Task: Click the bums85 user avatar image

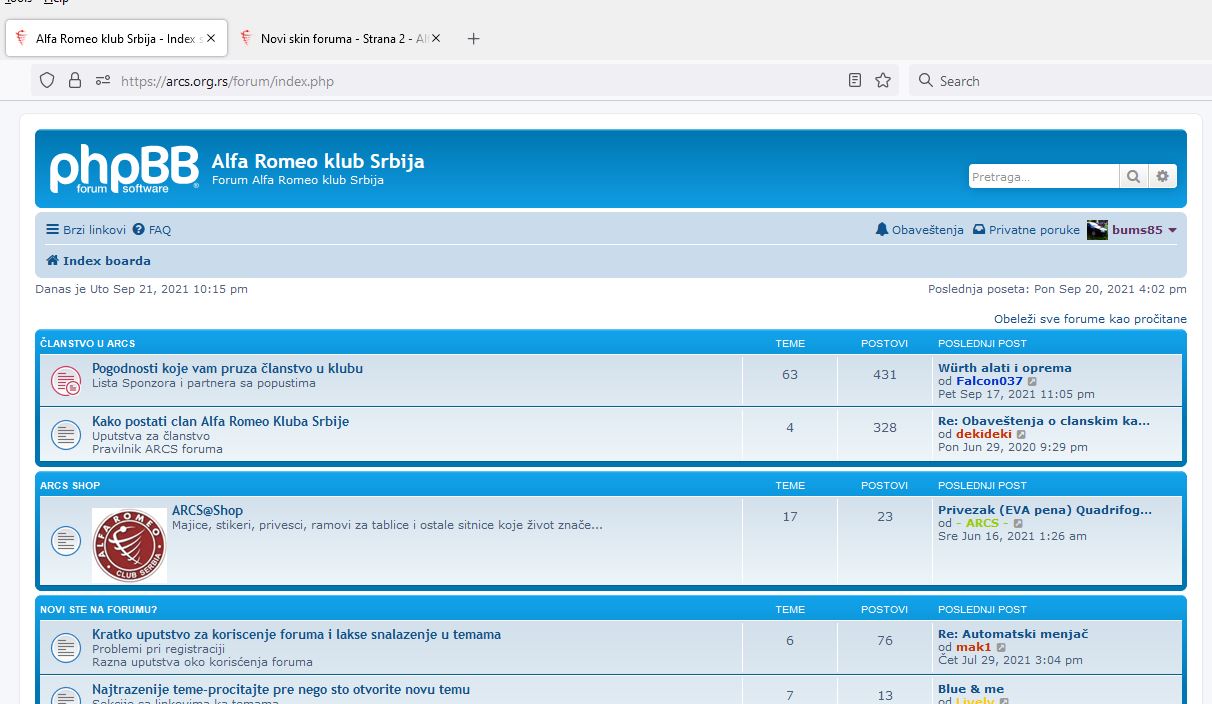Action: point(1097,230)
